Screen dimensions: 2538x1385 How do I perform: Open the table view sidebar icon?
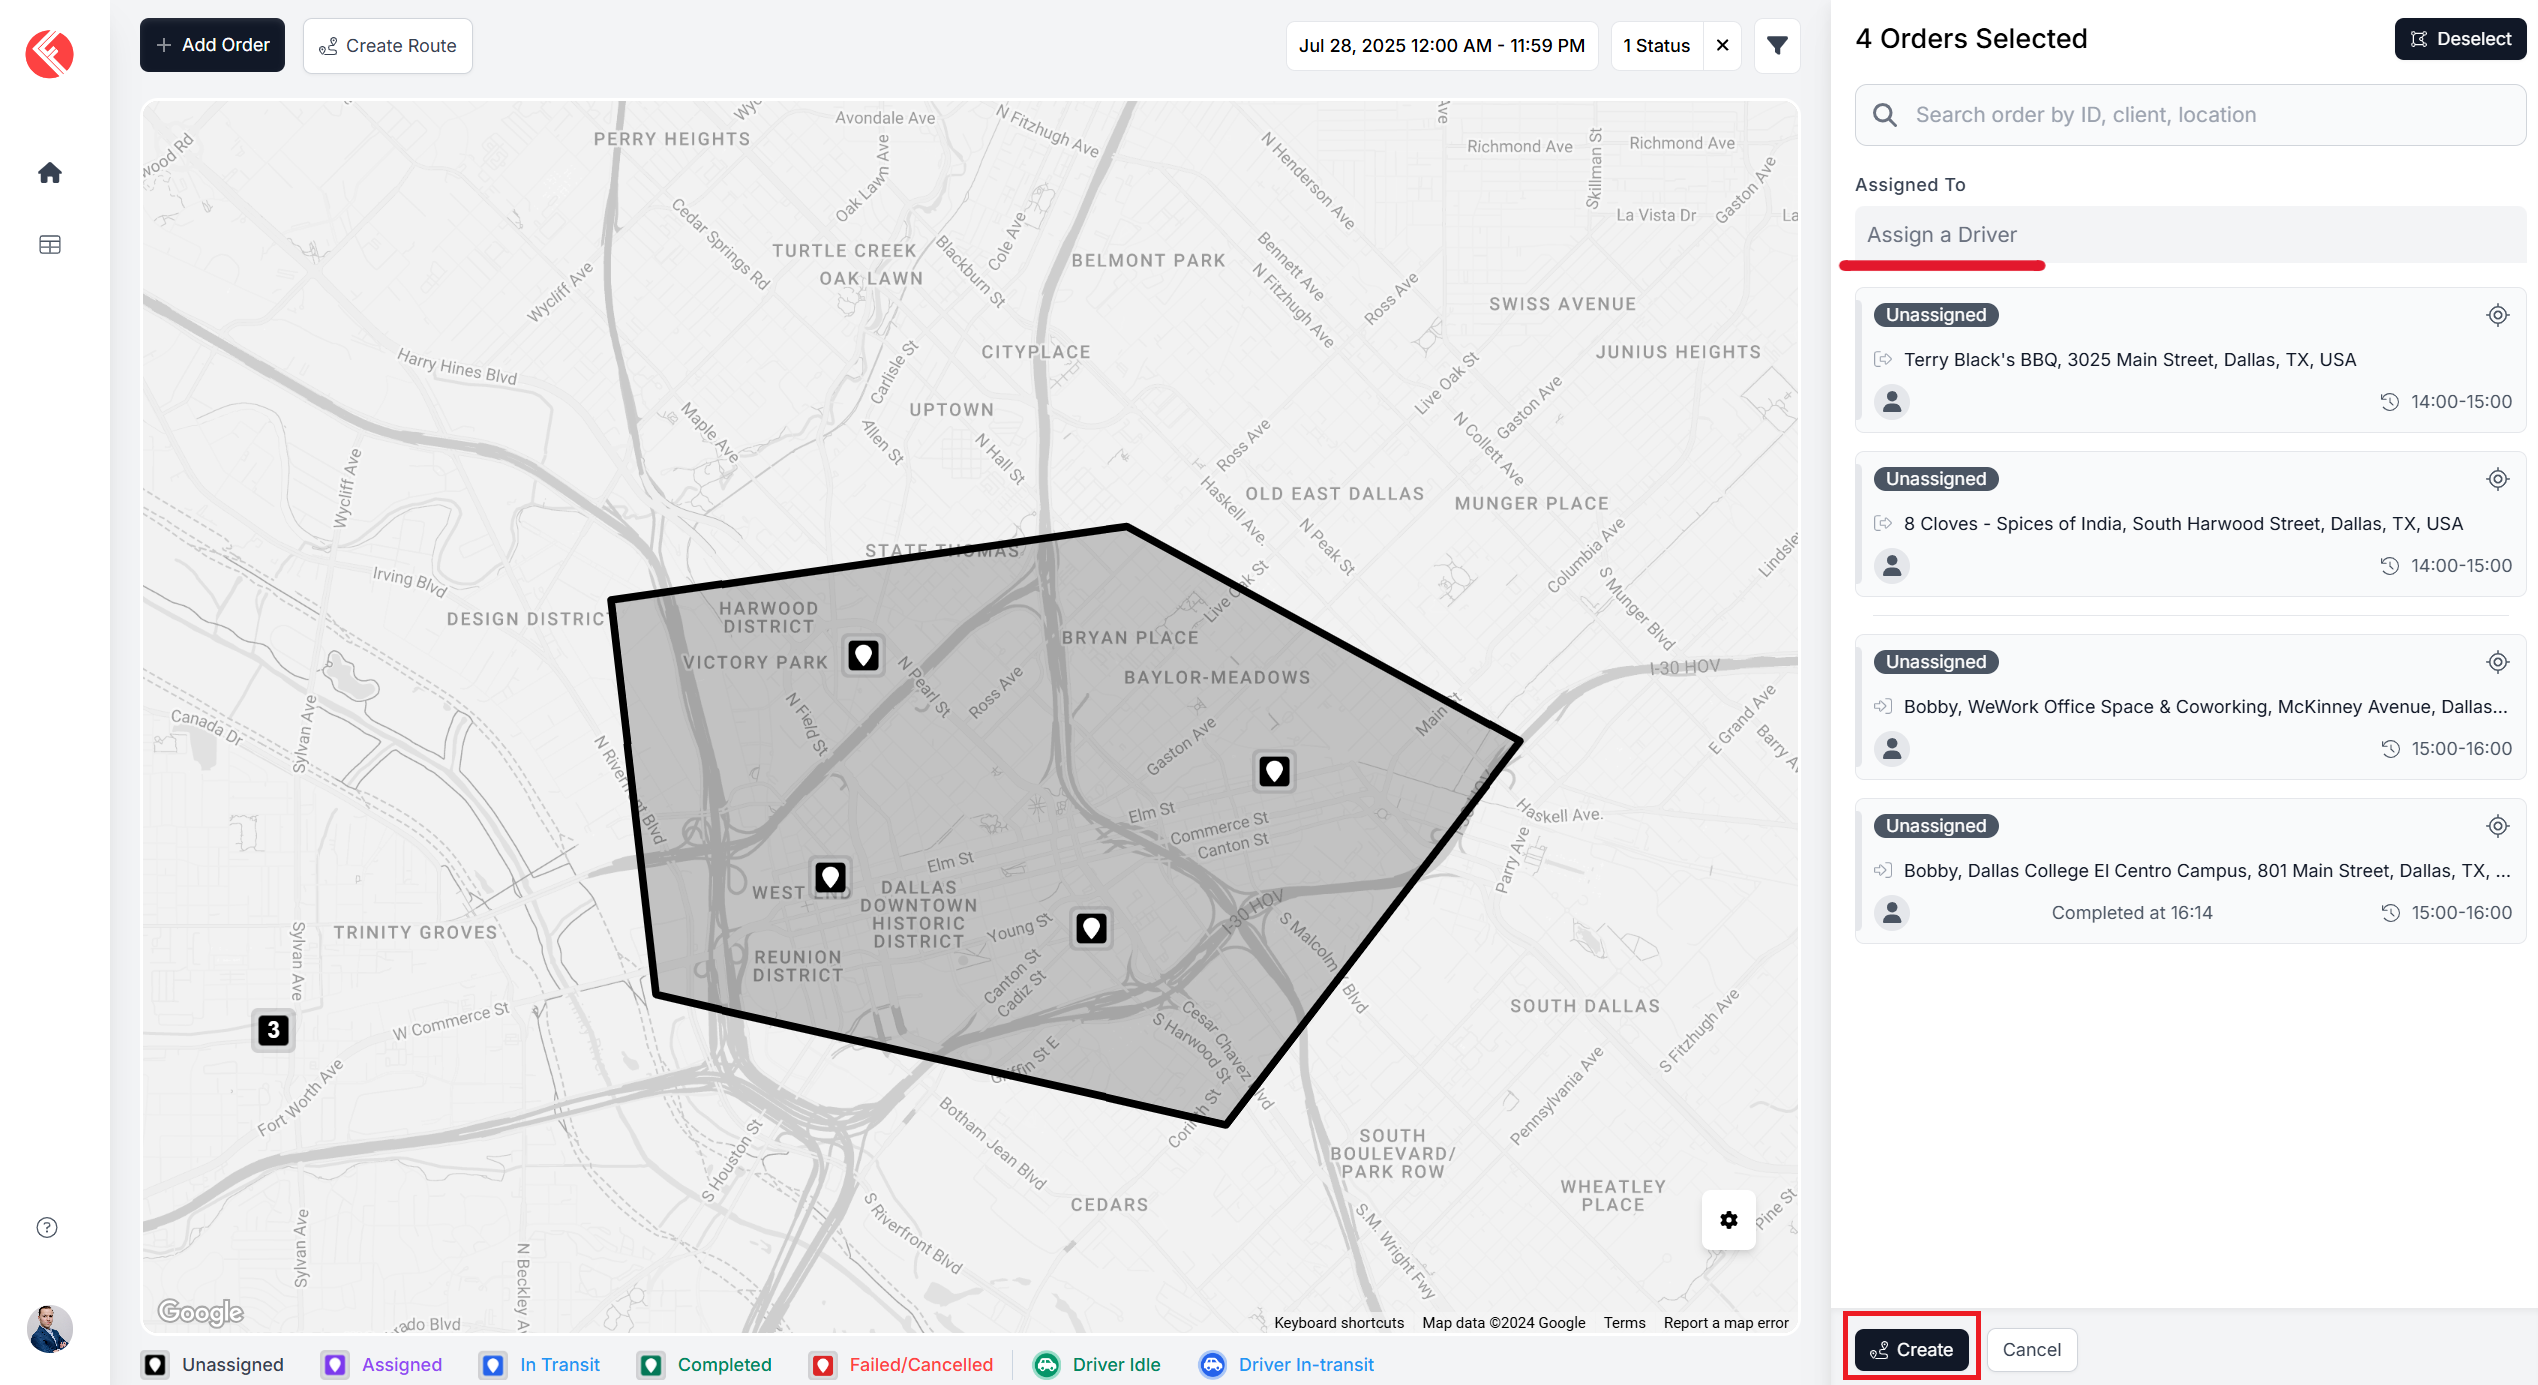(x=50, y=245)
